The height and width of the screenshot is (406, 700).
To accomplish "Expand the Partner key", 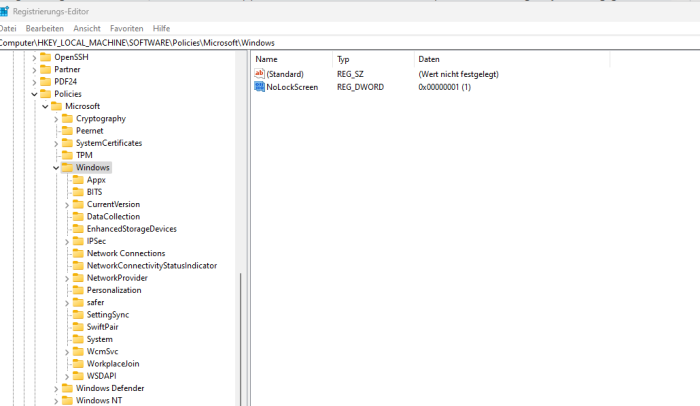I will click(34, 70).
